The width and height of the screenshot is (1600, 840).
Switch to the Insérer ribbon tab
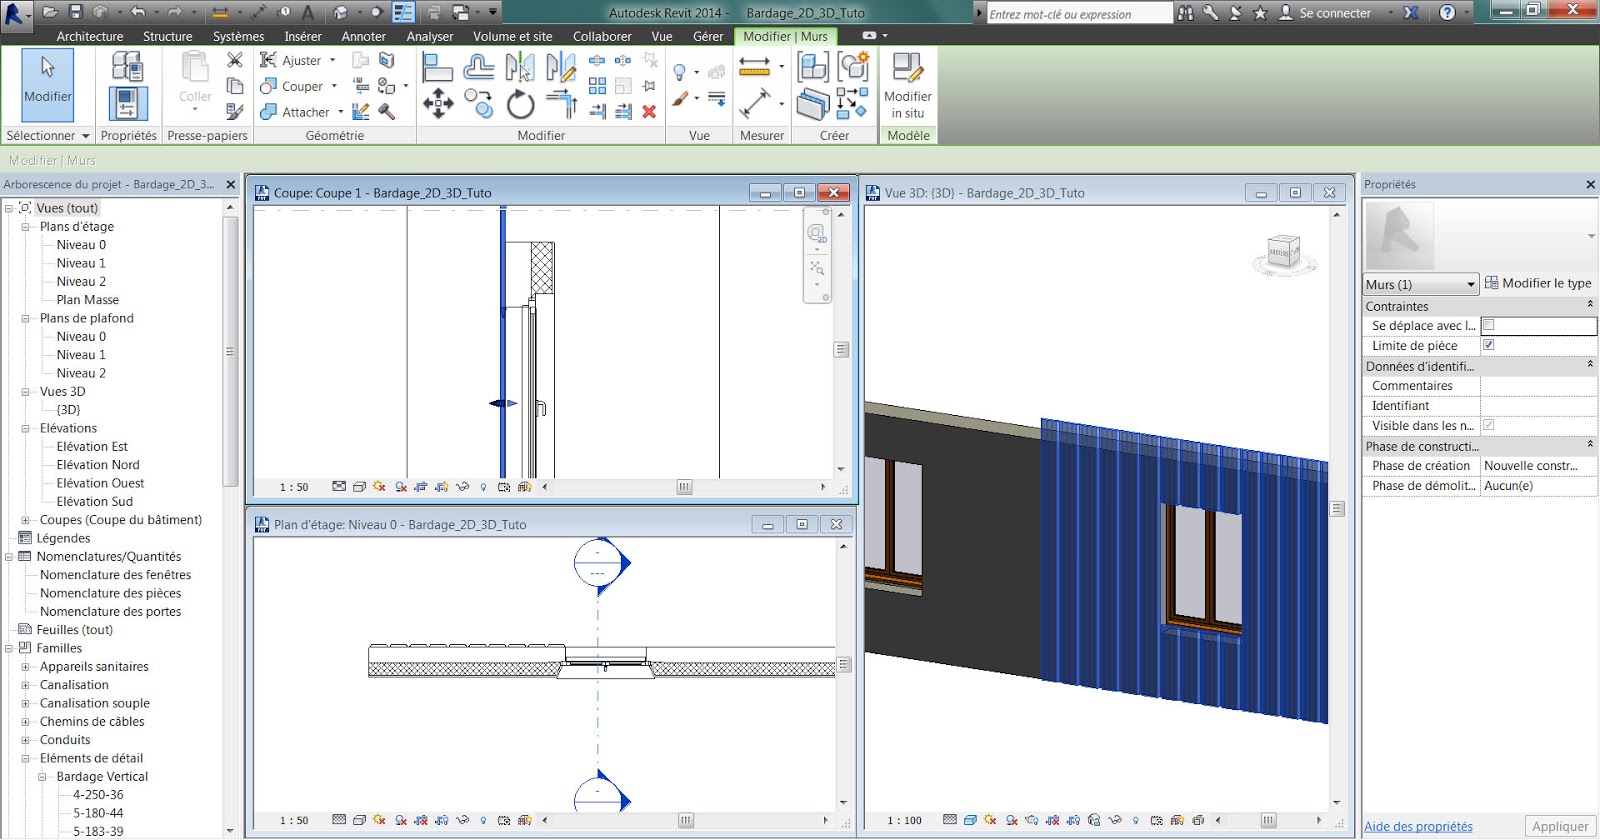click(303, 36)
